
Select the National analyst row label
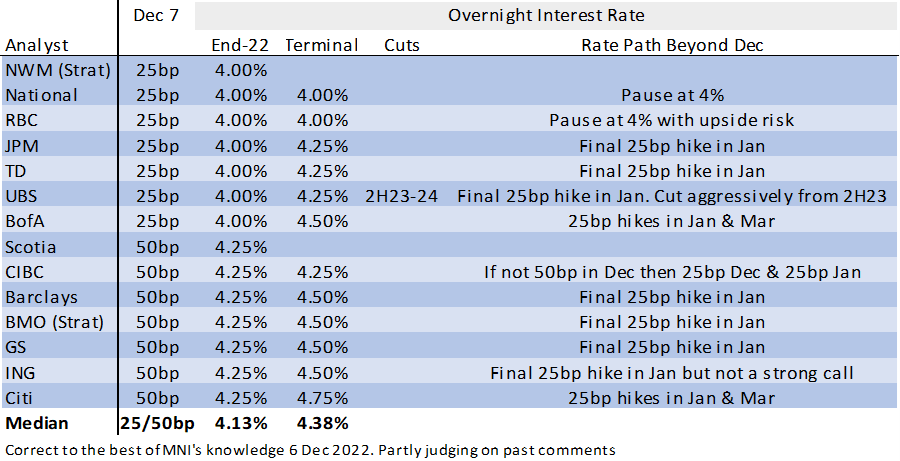click(42, 95)
